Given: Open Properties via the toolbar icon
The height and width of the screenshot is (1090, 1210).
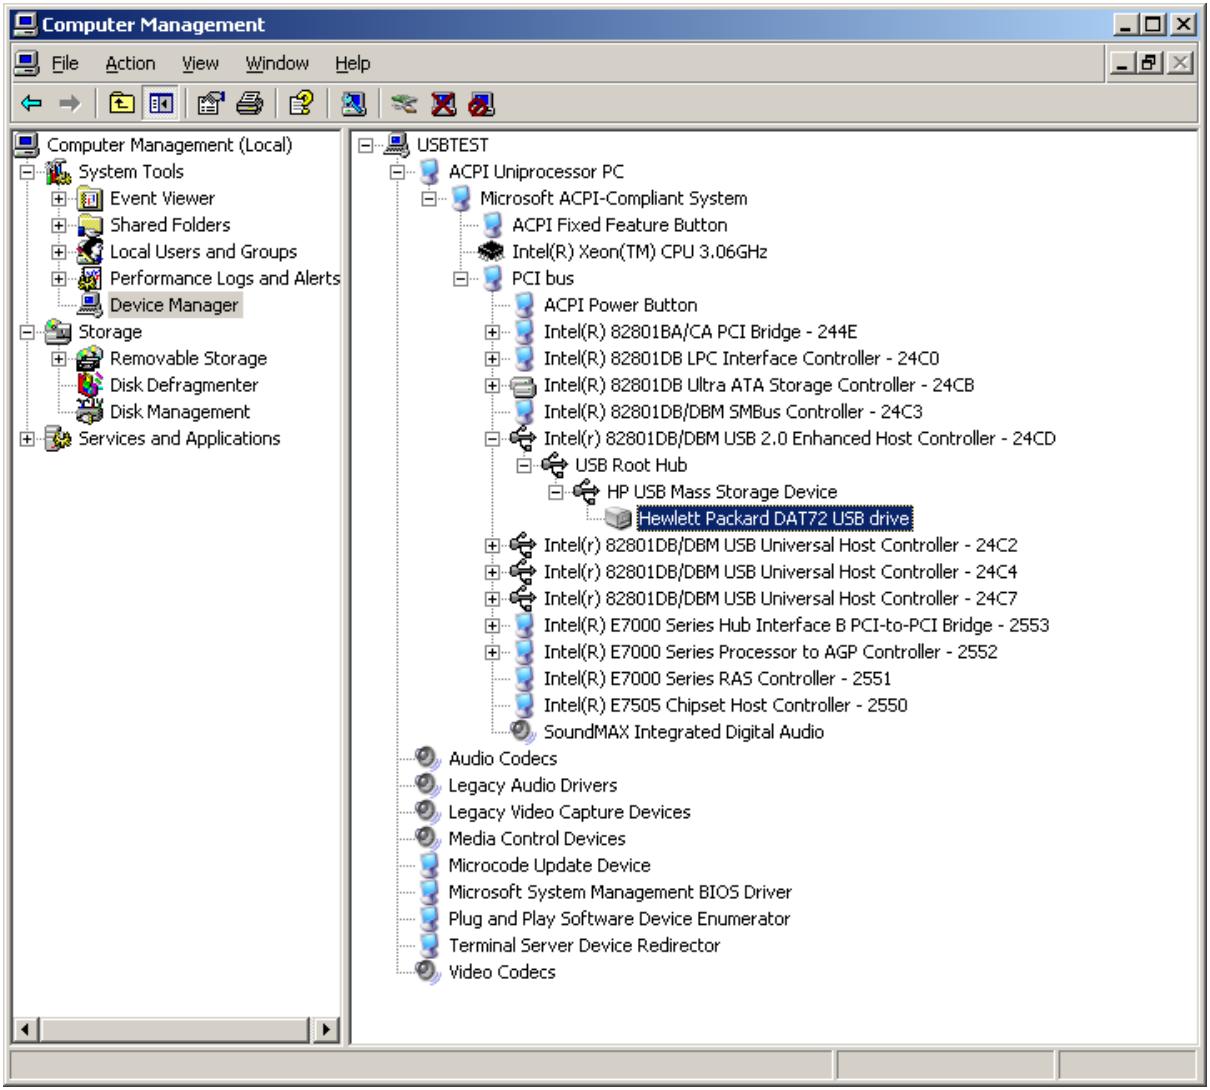Looking at the screenshot, I should coord(212,103).
